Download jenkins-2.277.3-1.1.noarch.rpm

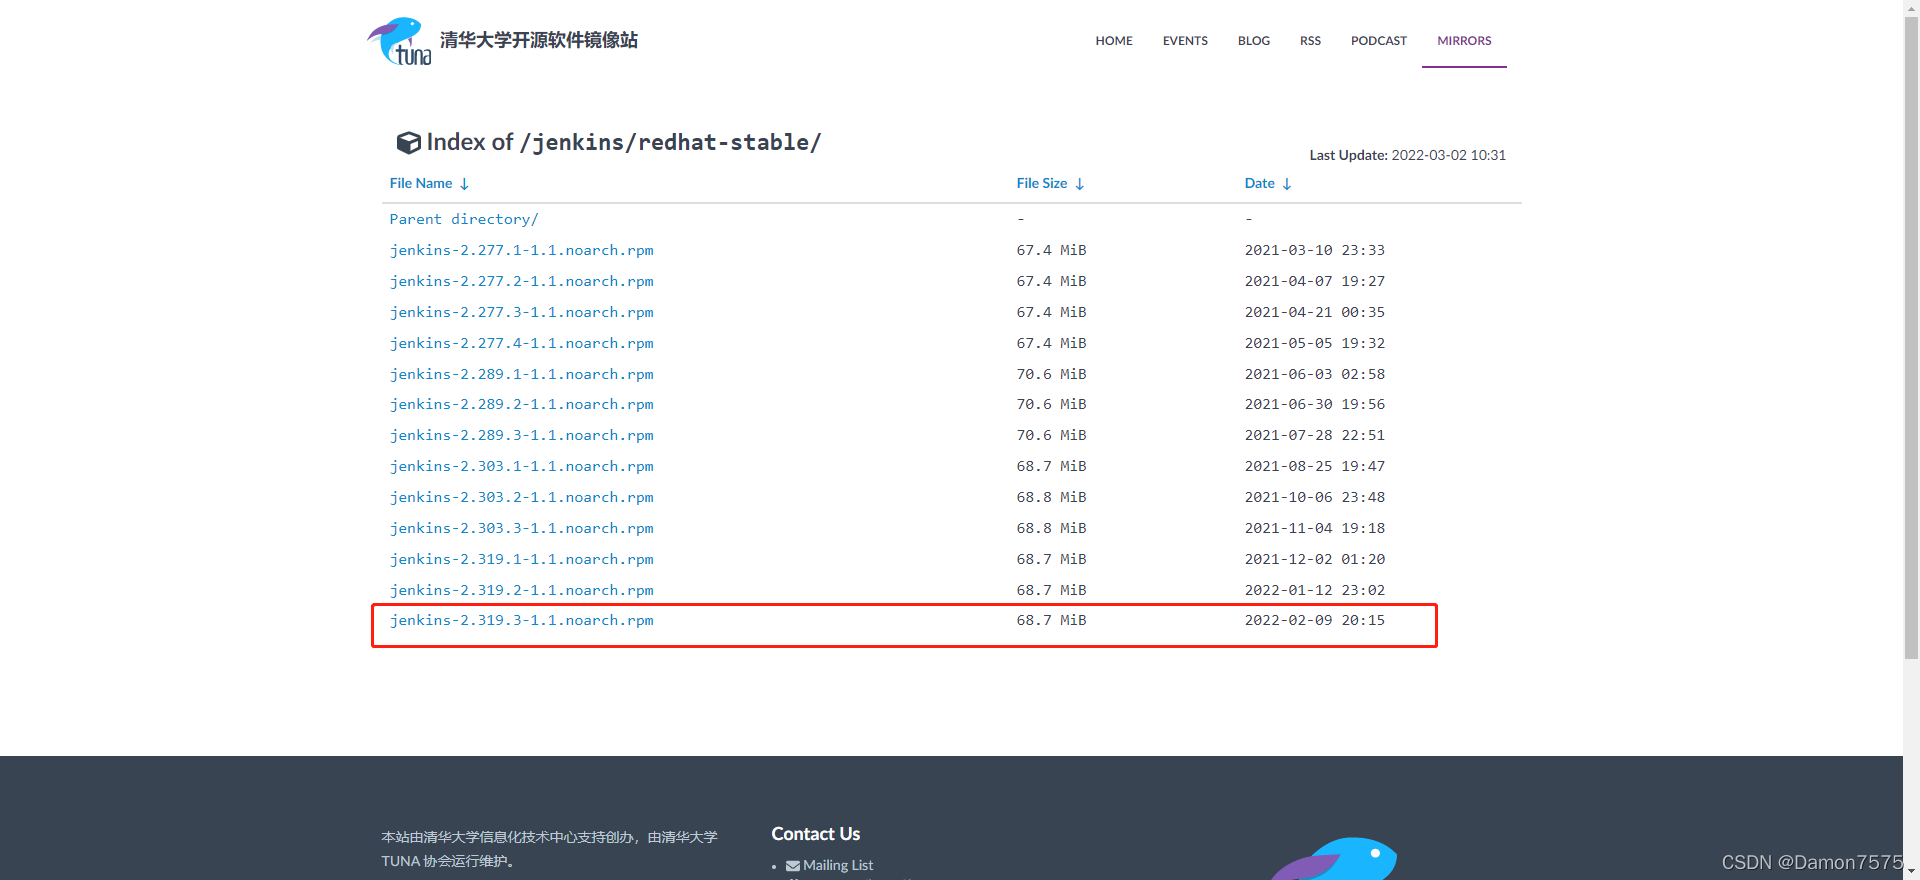tap(521, 312)
